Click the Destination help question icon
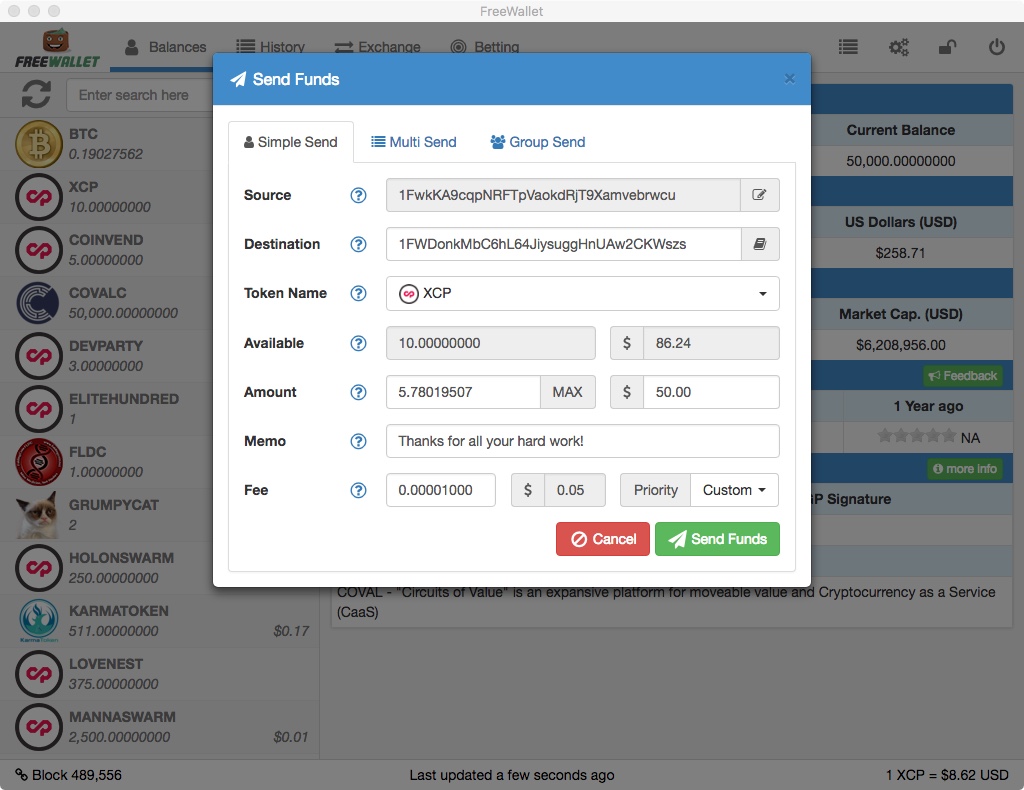Viewport: 1024px width, 790px height. (x=358, y=244)
